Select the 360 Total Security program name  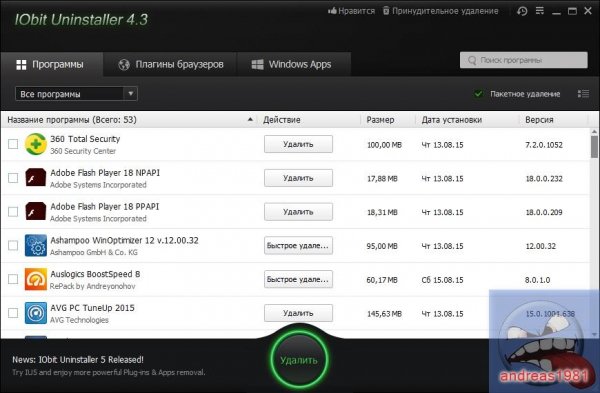click(x=85, y=139)
